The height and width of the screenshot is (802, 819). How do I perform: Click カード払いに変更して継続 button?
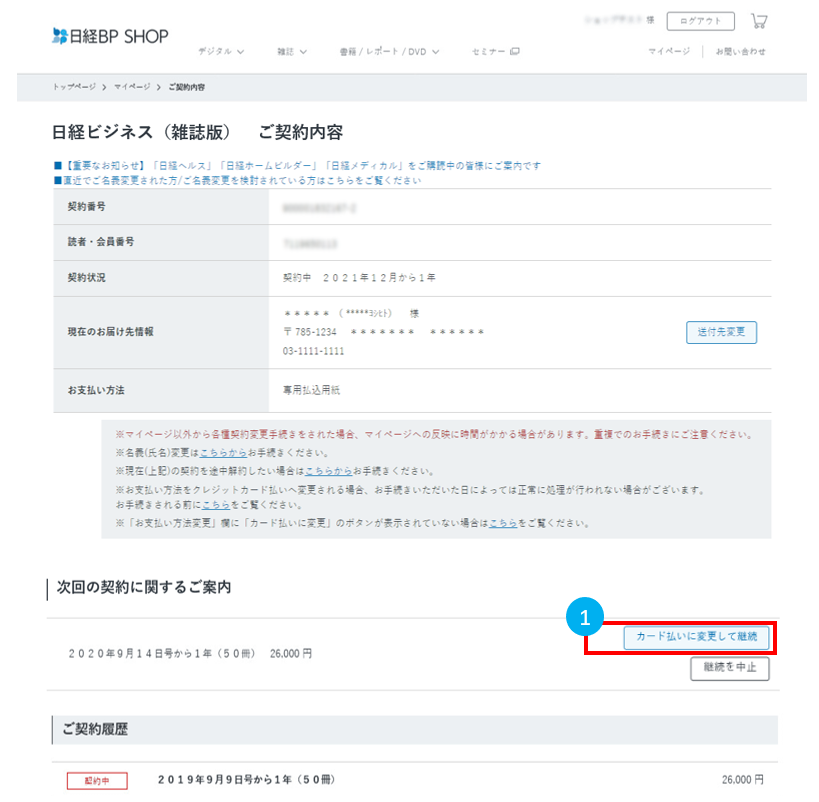coord(696,637)
